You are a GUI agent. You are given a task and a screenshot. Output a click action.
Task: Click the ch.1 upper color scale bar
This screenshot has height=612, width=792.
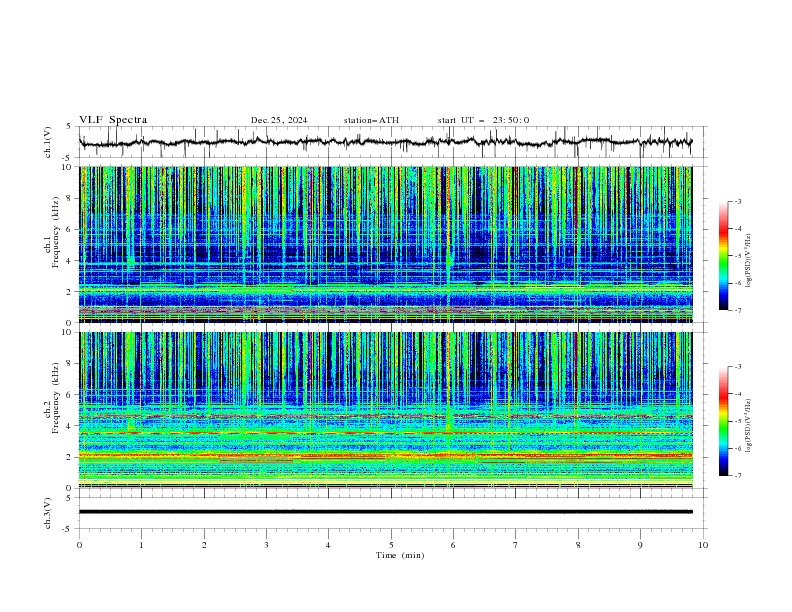[723, 255]
